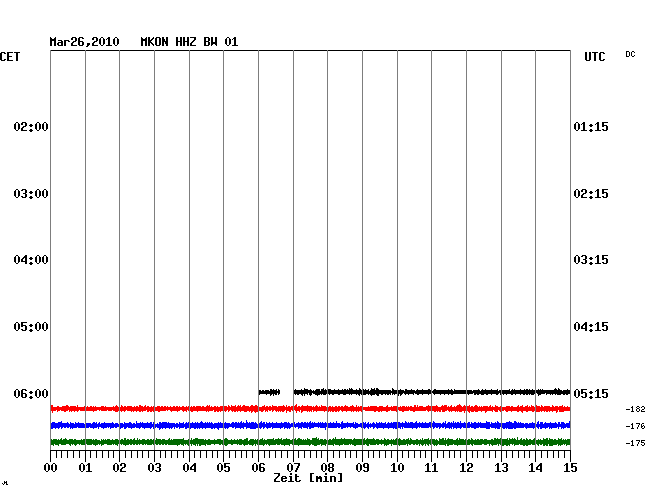This screenshot has width=650, height=494.
Task: Select the 02:00 CET time label
Action: pos(31,126)
